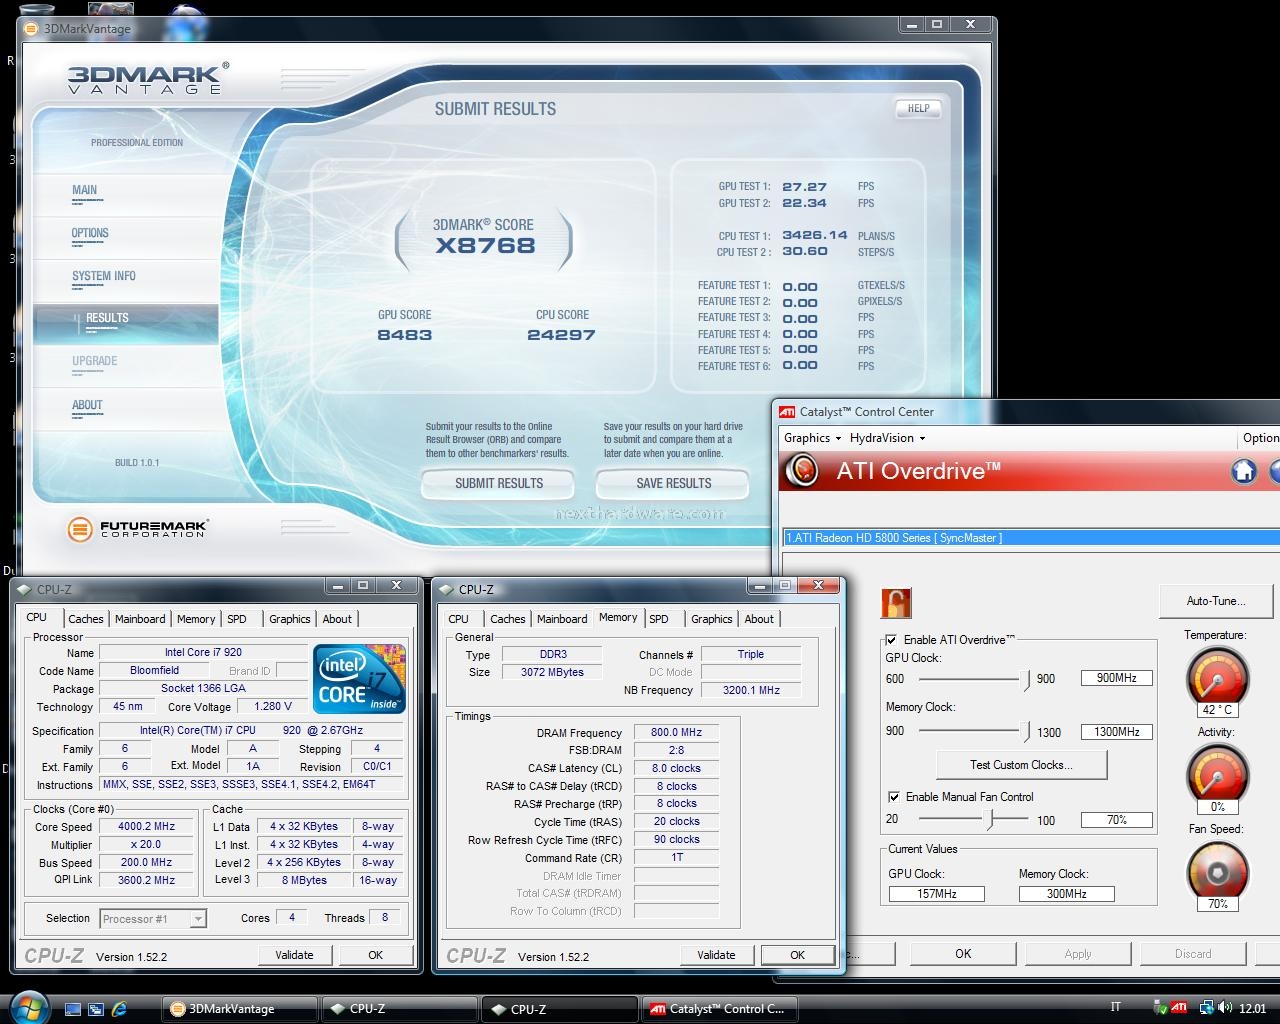The width and height of the screenshot is (1280, 1024).
Task: Go to OPTIONS section in 3DMark Vantage
Action: click(90, 233)
